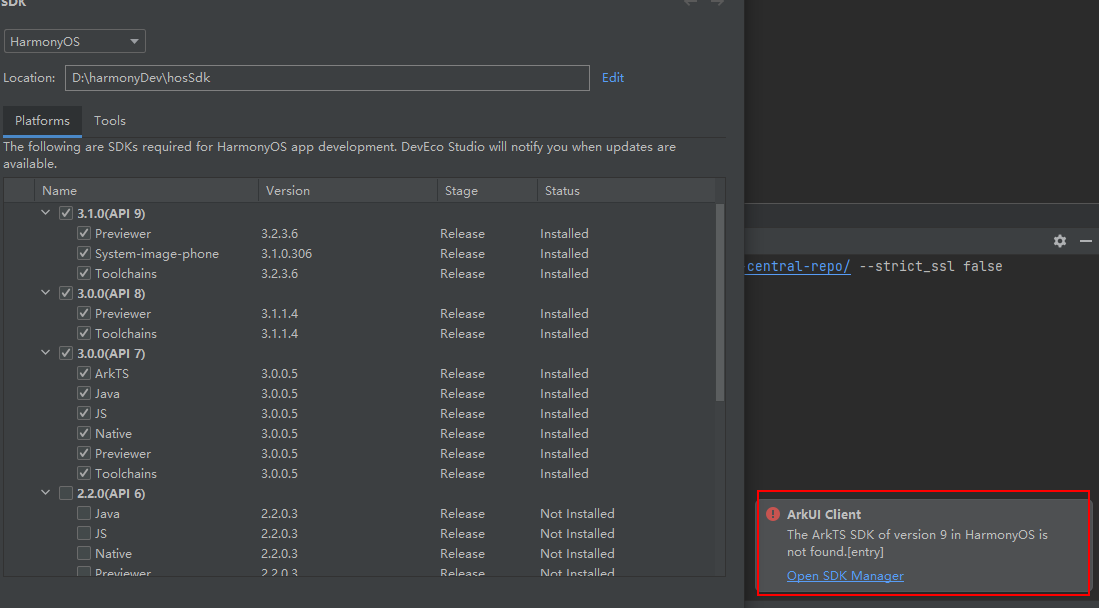Screen dimensions: 1099x608
Task: Toggle the 3.0.0(API 7) group checkbox
Action: (x=66, y=353)
